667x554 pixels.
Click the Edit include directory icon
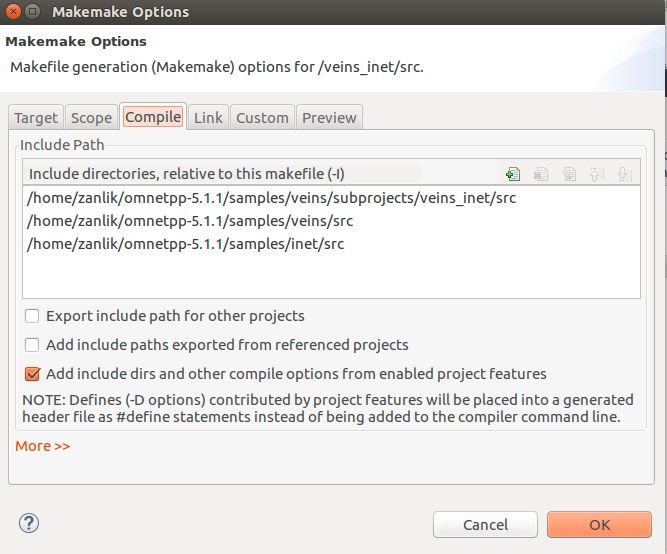click(569, 173)
